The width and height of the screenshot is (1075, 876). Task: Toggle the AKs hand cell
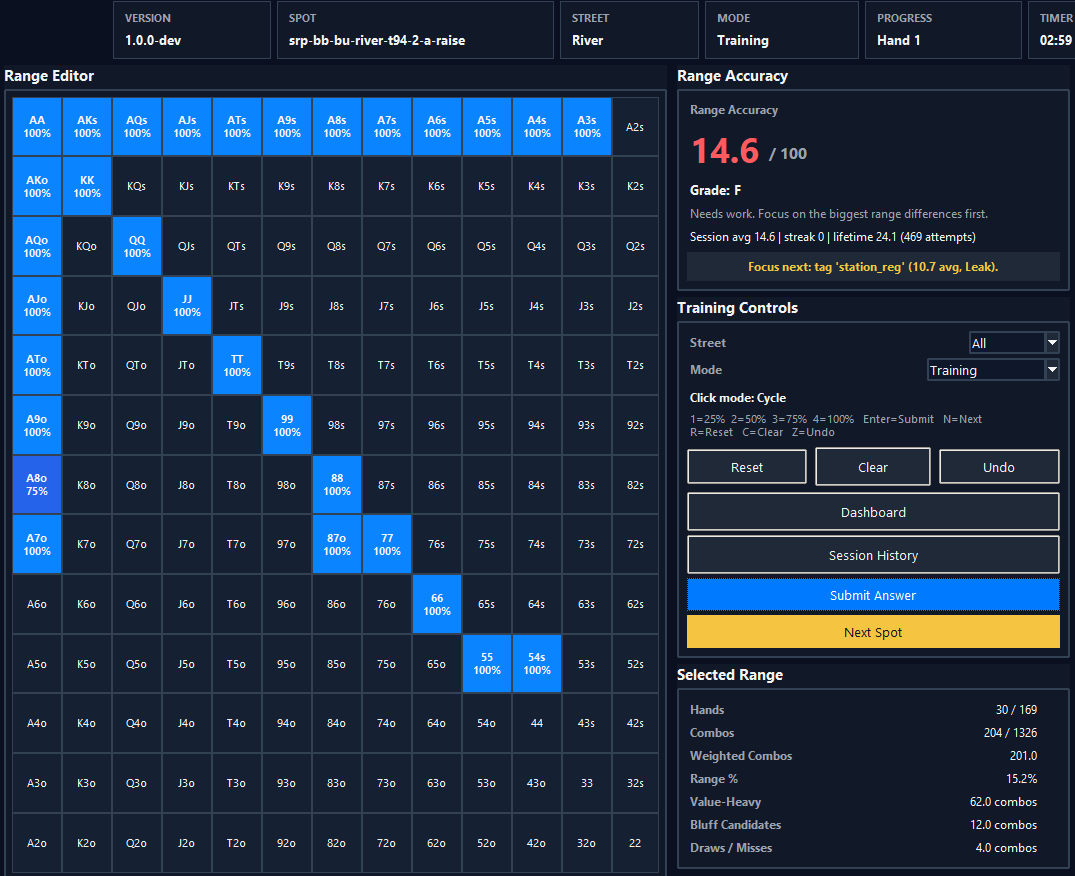click(87, 127)
